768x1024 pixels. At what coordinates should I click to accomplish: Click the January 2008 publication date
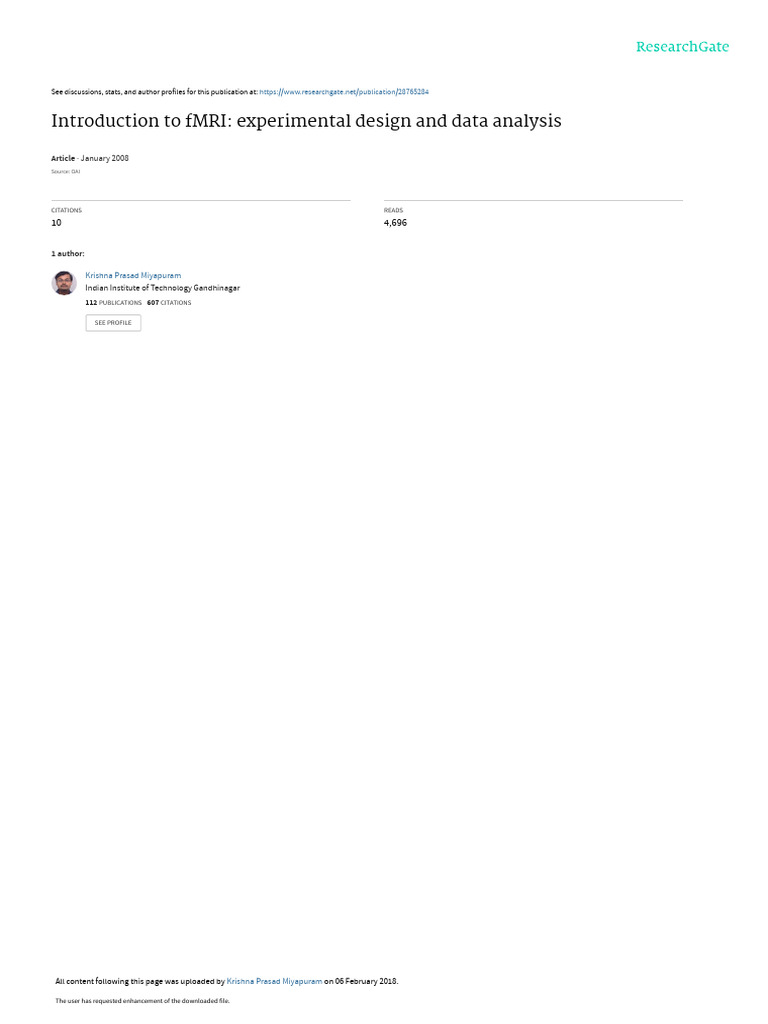point(104,158)
